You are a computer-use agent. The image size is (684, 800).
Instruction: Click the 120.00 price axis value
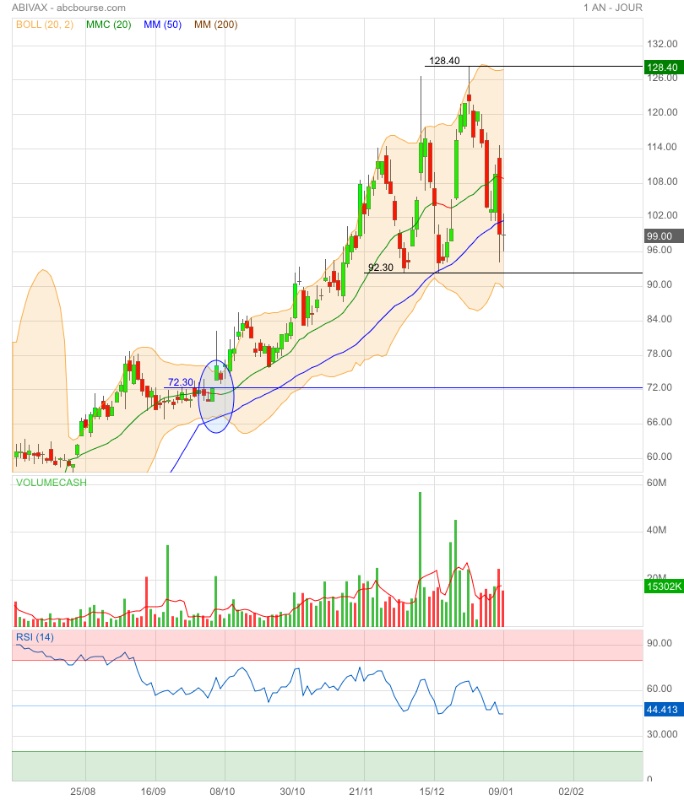(662, 112)
